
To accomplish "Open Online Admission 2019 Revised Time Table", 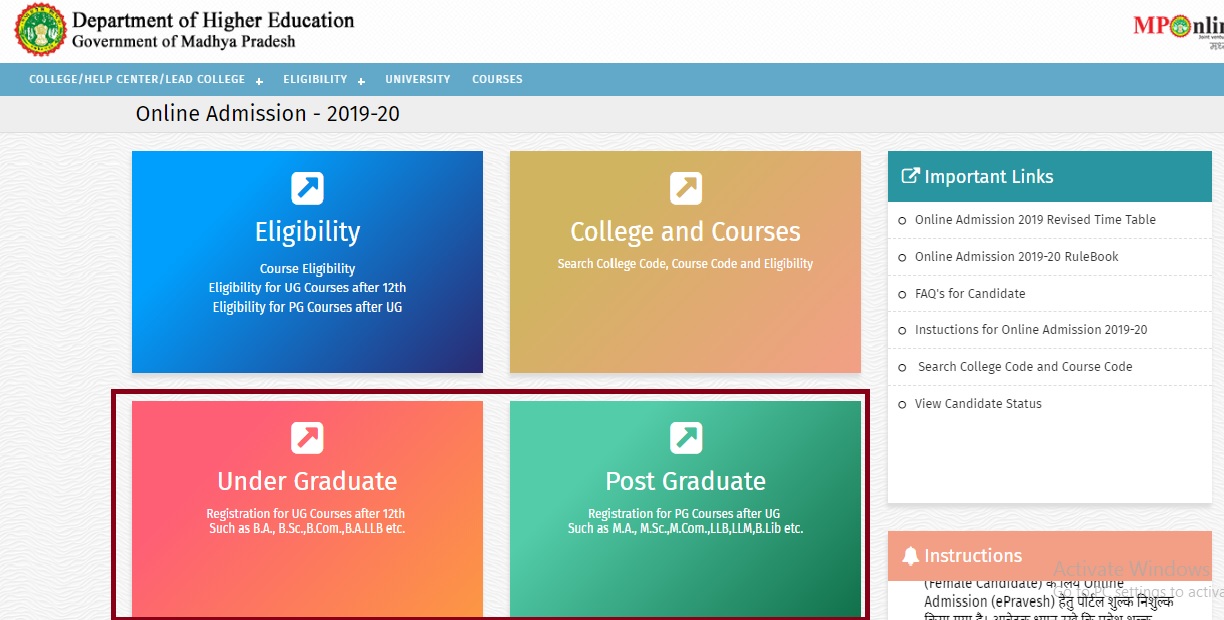I will coord(1034,220).
